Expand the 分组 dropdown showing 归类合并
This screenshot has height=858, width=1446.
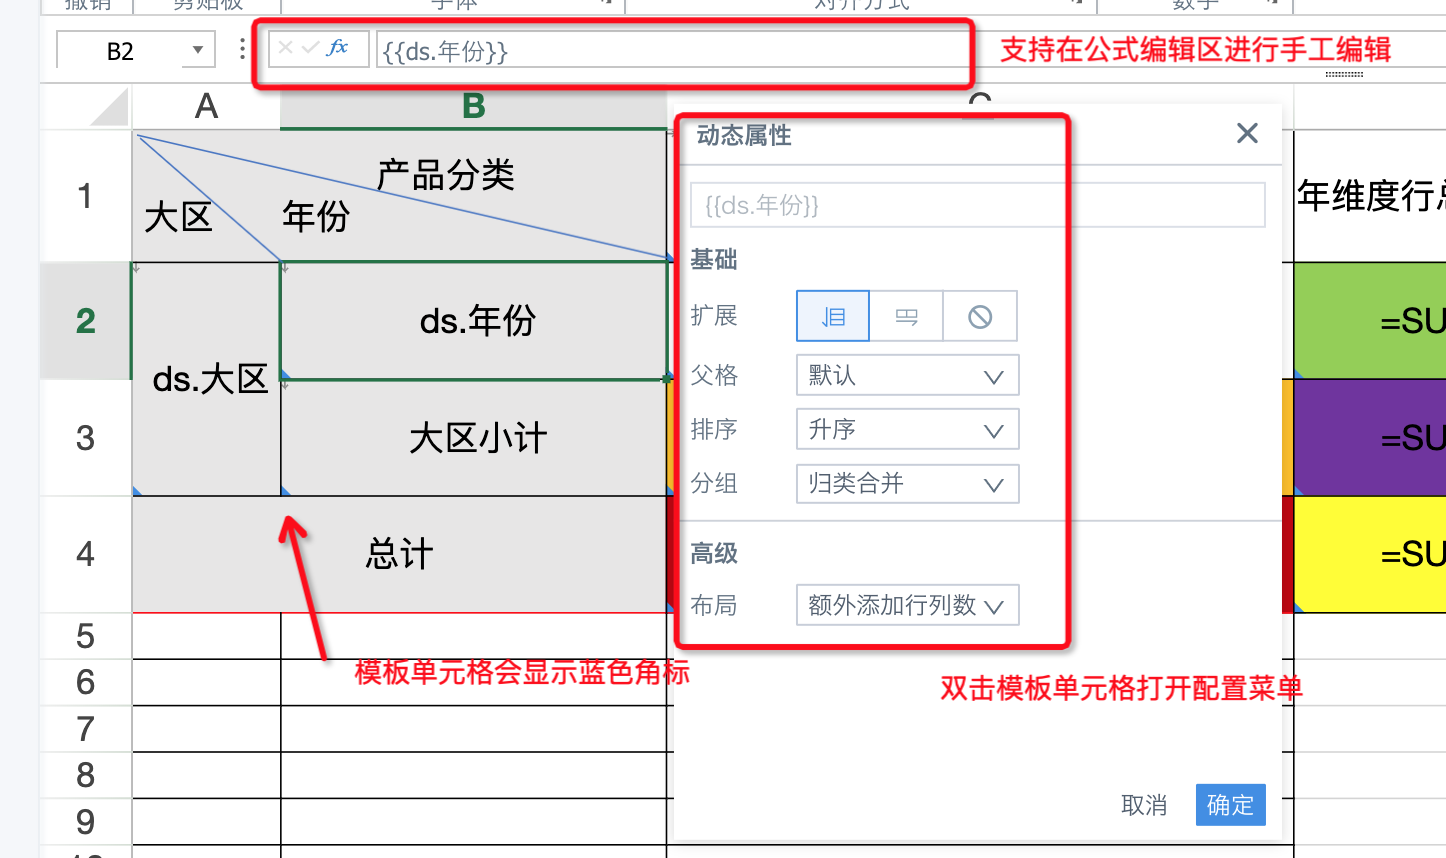click(x=907, y=484)
